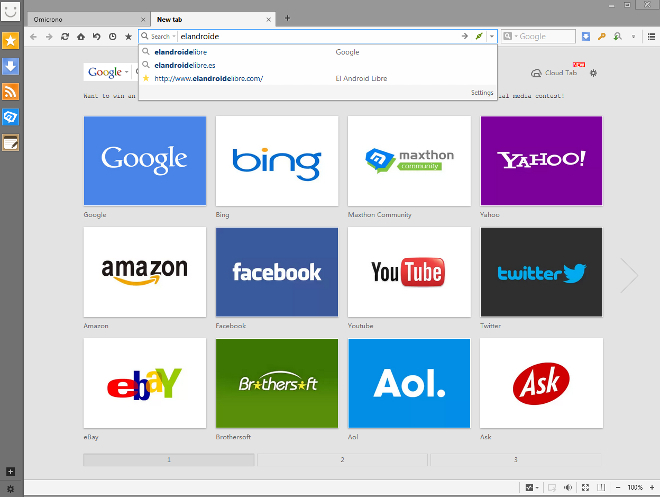Screen dimensions: 660x497
Task: Open the history clock icon
Action: point(112,37)
